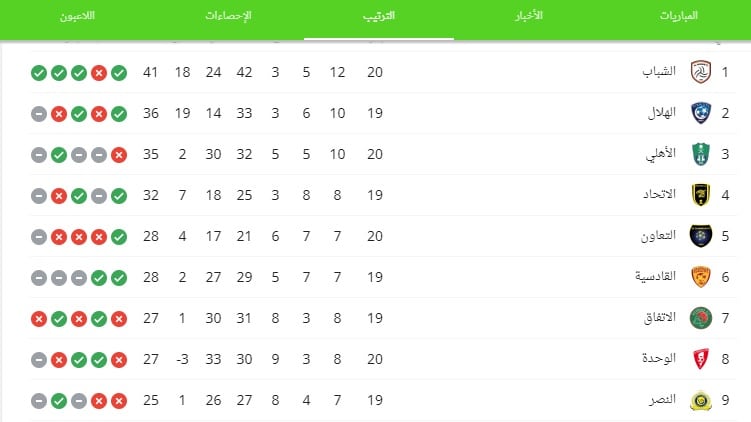The width and height of the screenshot is (751, 422).
Task: Go to the اللاعبون tab
Action: pyautogui.click(x=77, y=16)
